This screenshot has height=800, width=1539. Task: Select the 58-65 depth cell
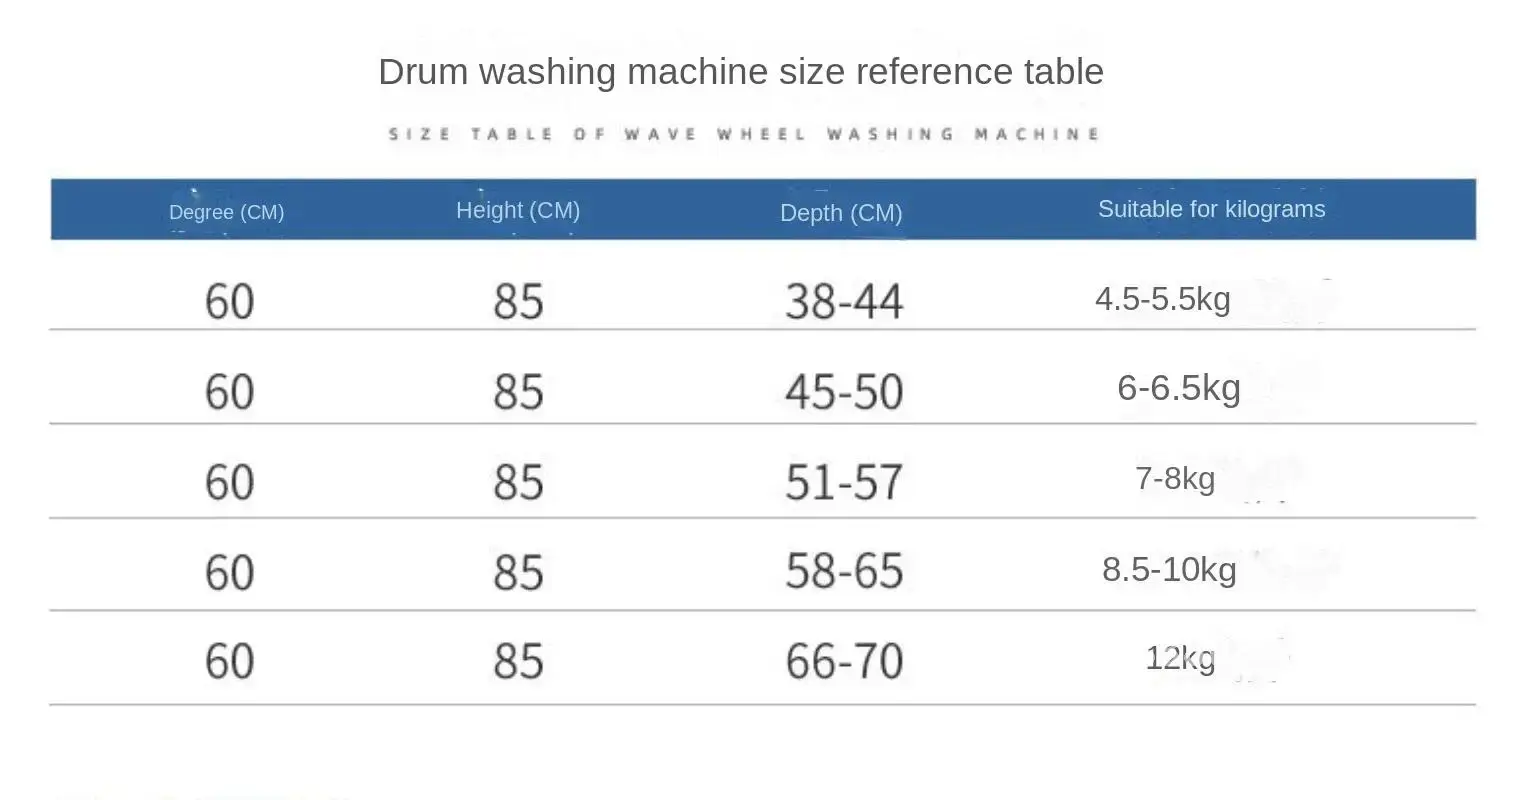pyautogui.click(x=844, y=571)
